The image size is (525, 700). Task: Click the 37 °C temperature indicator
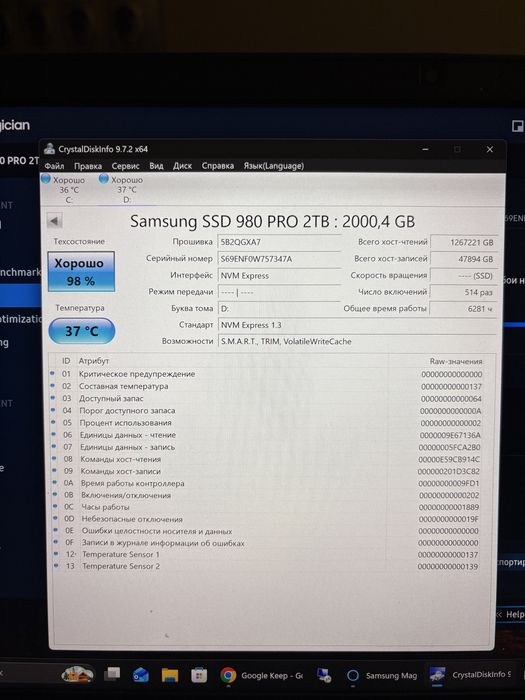82,331
